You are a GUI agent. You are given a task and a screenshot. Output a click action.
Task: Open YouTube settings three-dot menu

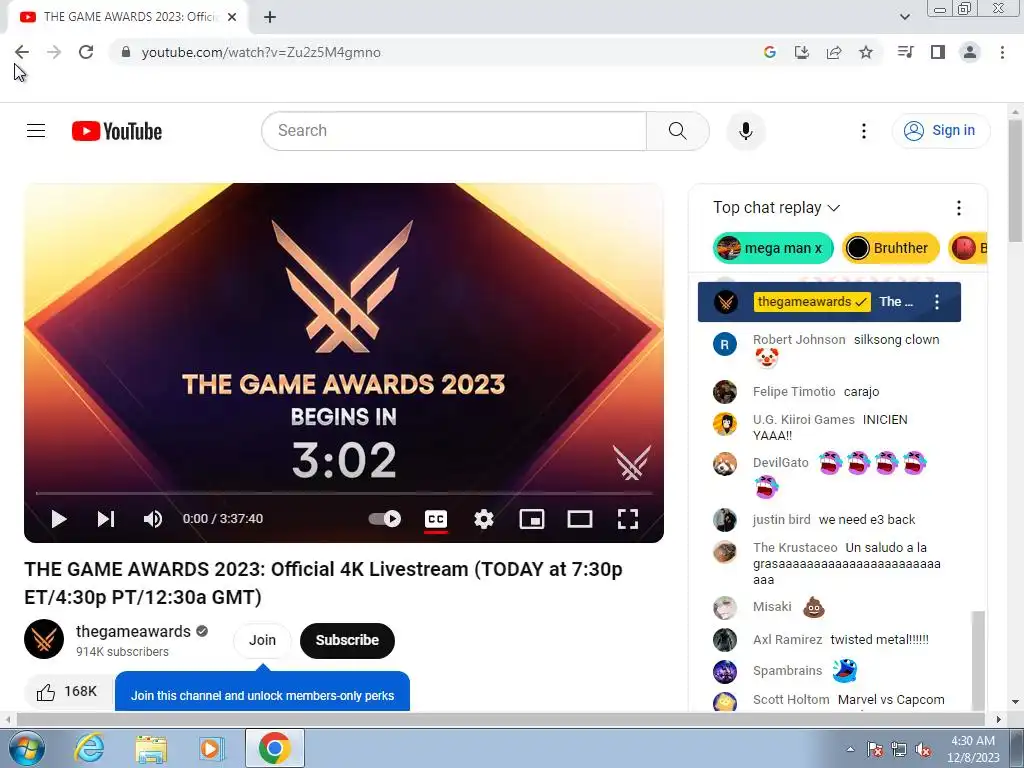tap(863, 131)
